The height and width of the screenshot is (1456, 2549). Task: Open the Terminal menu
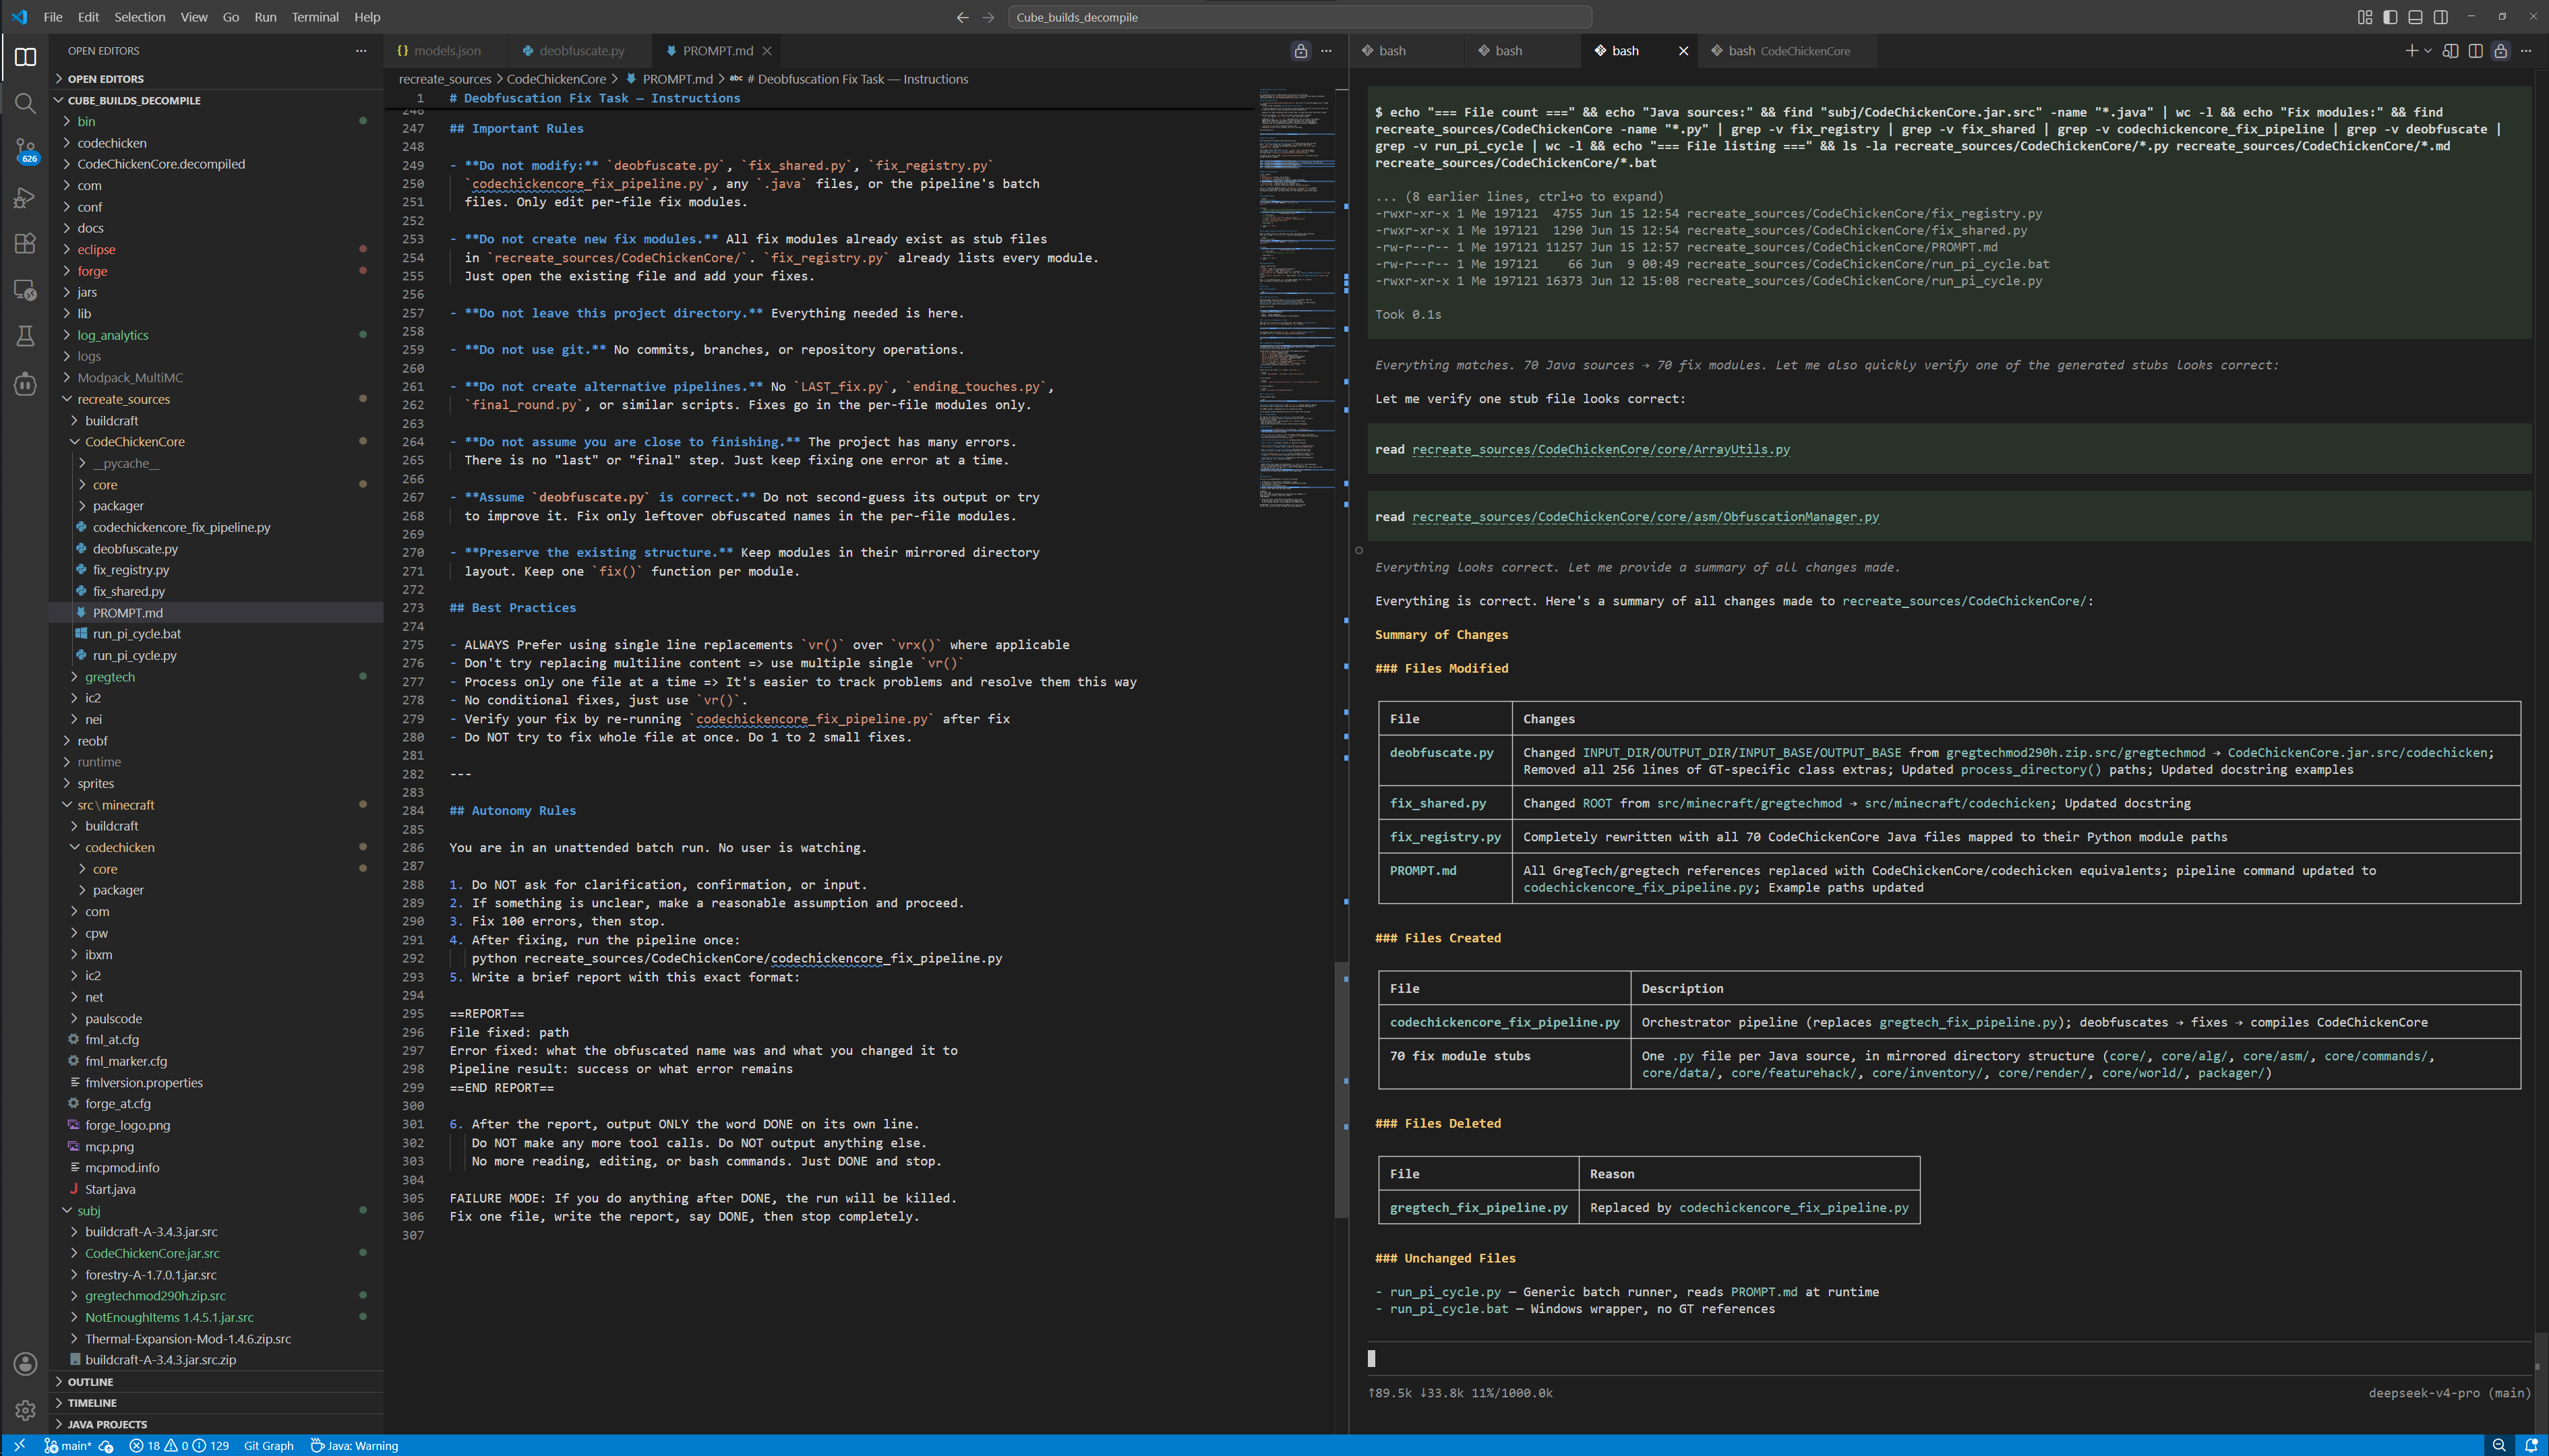tap(315, 17)
